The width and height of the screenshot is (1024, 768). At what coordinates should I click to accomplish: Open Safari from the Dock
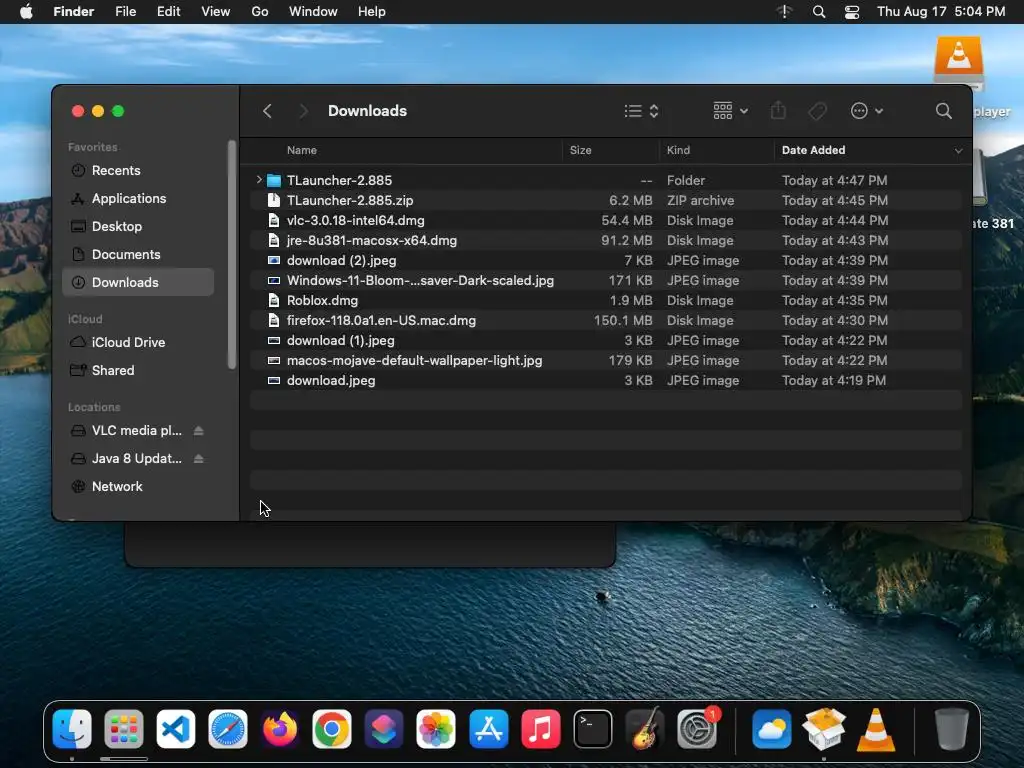[x=228, y=729]
